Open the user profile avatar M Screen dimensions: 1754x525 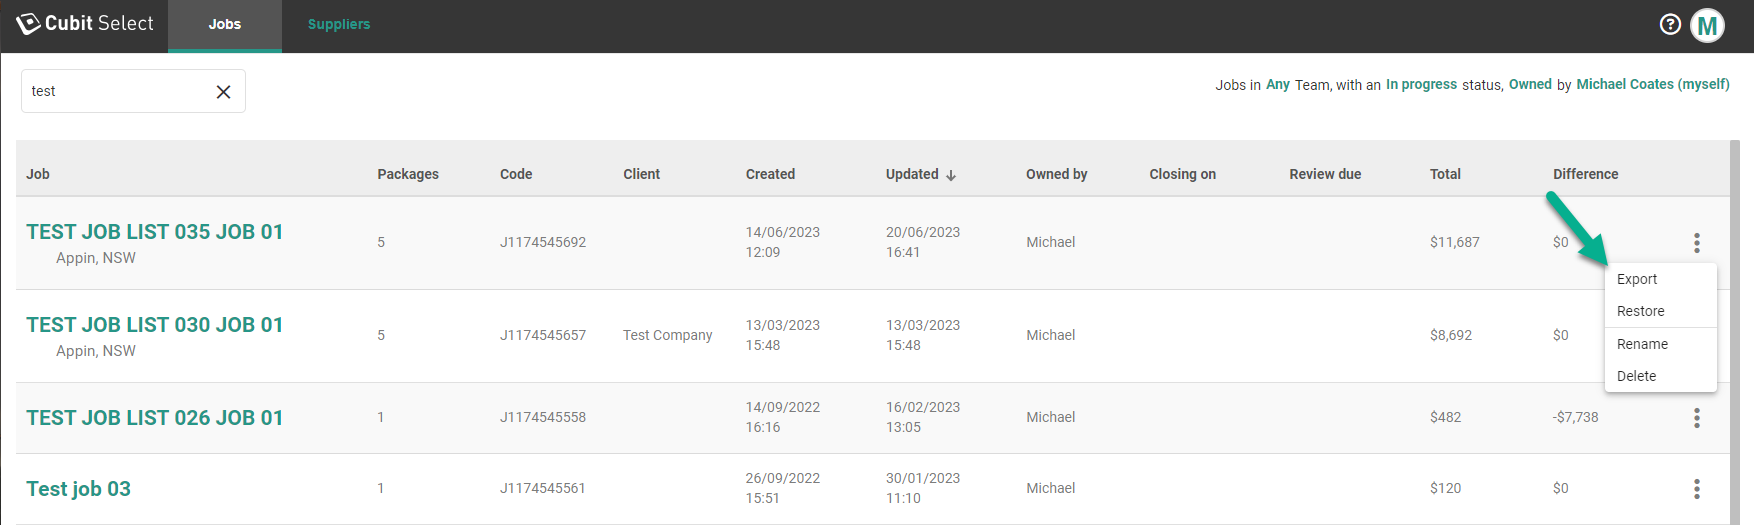(x=1707, y=26)
